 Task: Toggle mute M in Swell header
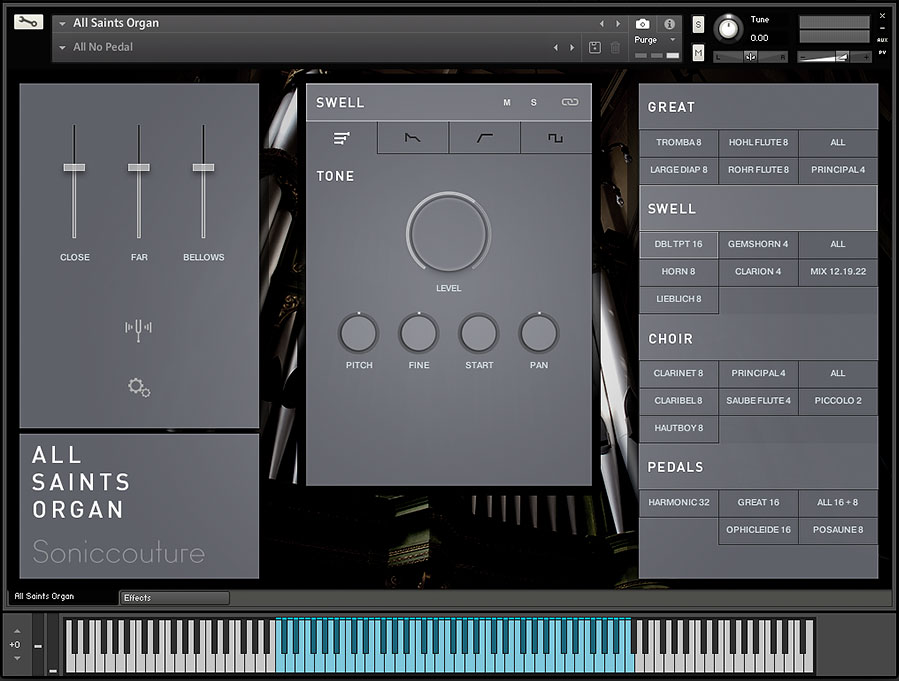[507, 102]
